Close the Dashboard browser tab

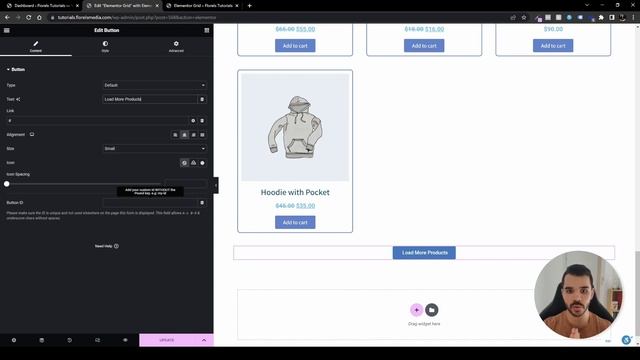tap(77, 6)
